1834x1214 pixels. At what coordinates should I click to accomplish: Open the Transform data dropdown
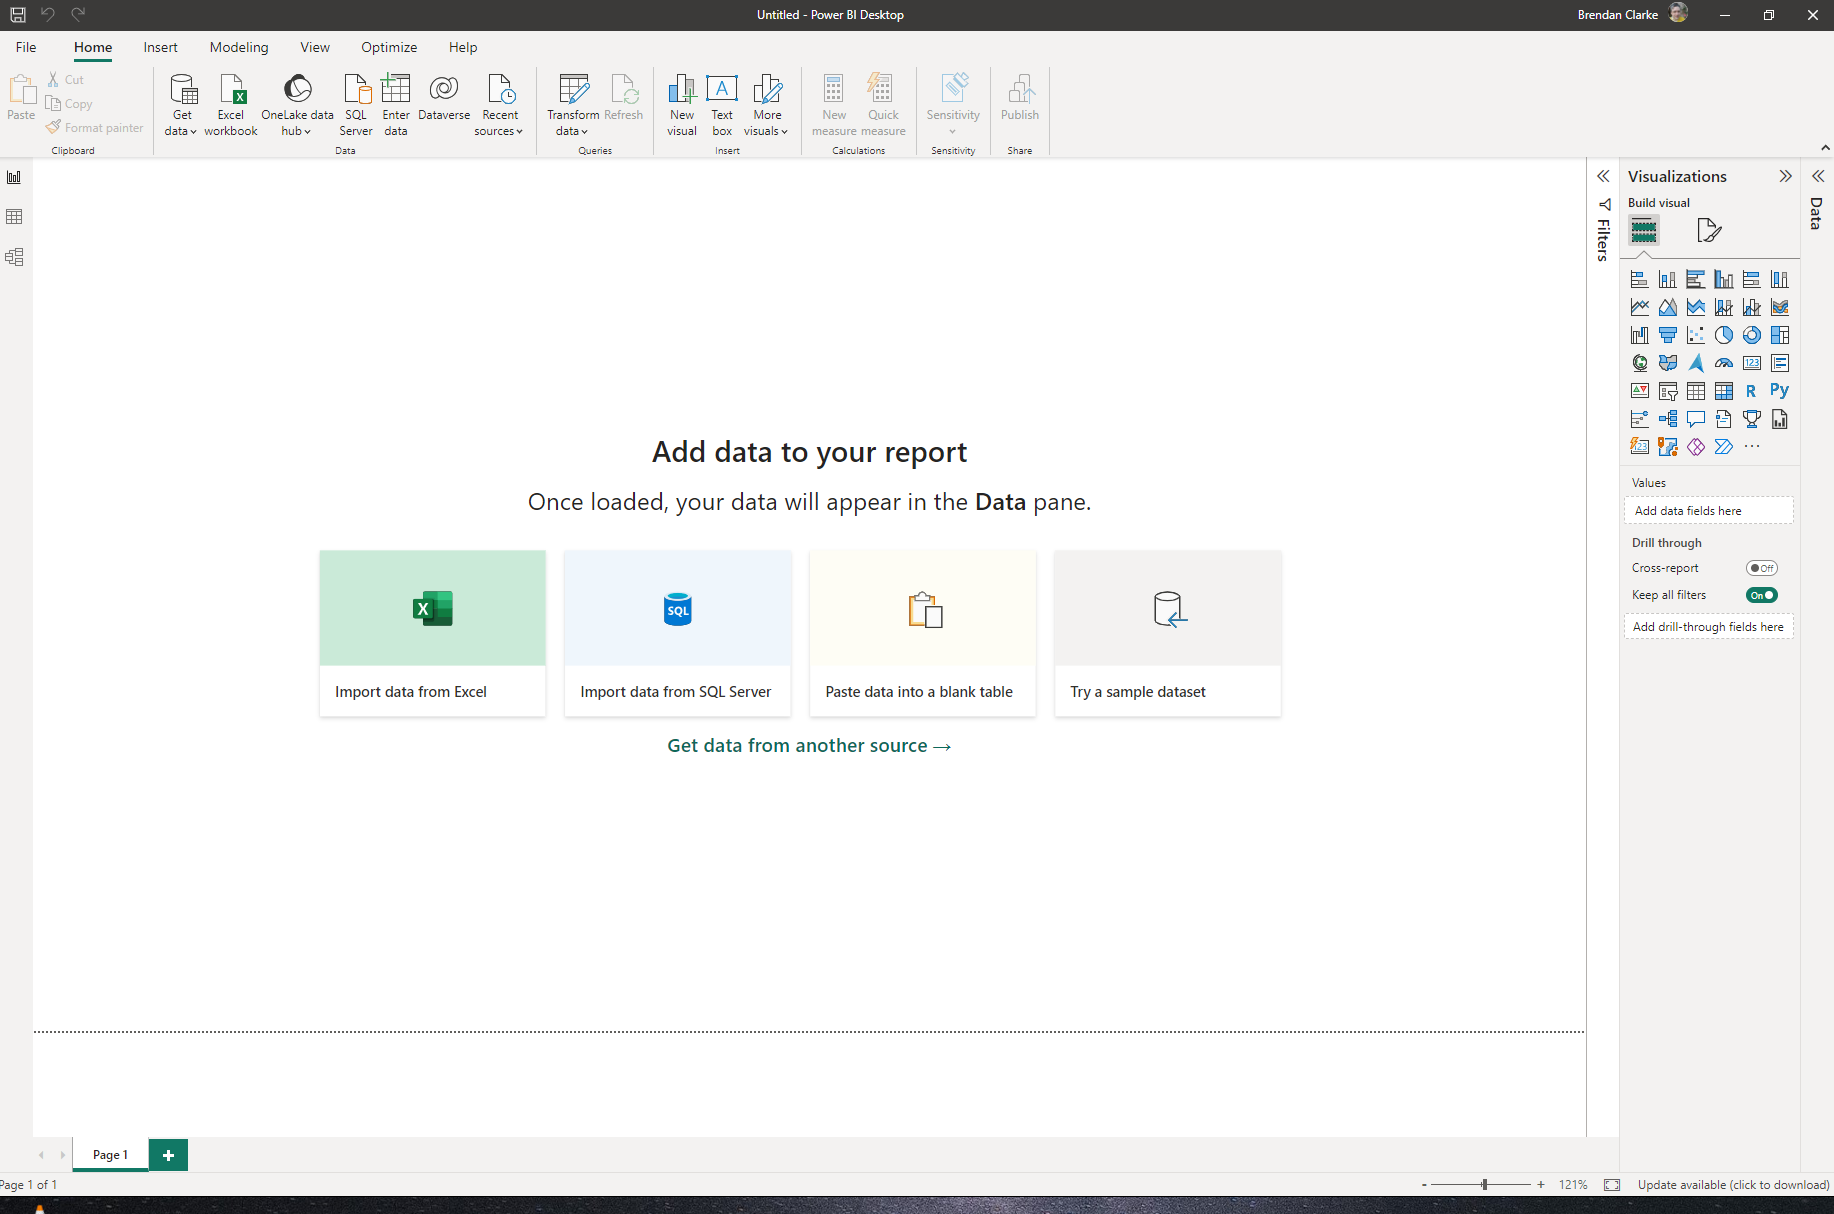point(573,105)
